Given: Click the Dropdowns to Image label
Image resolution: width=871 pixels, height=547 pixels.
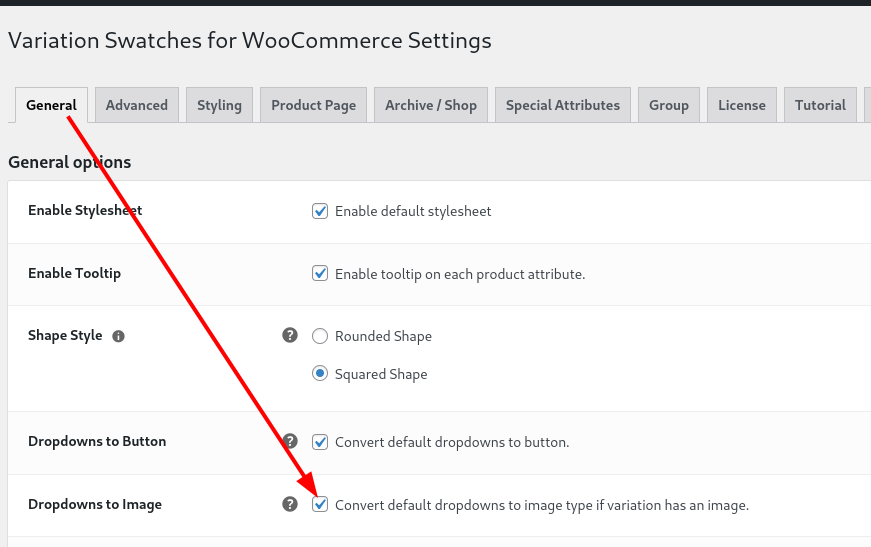Looking at the screenshot, I should click(x=95, y=504).
